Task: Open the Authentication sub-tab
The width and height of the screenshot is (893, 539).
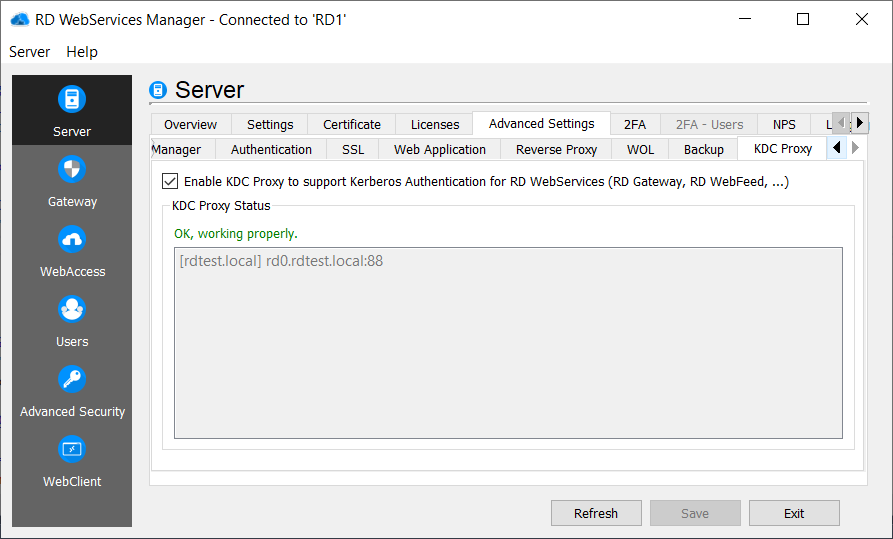Action: (271, 149)
